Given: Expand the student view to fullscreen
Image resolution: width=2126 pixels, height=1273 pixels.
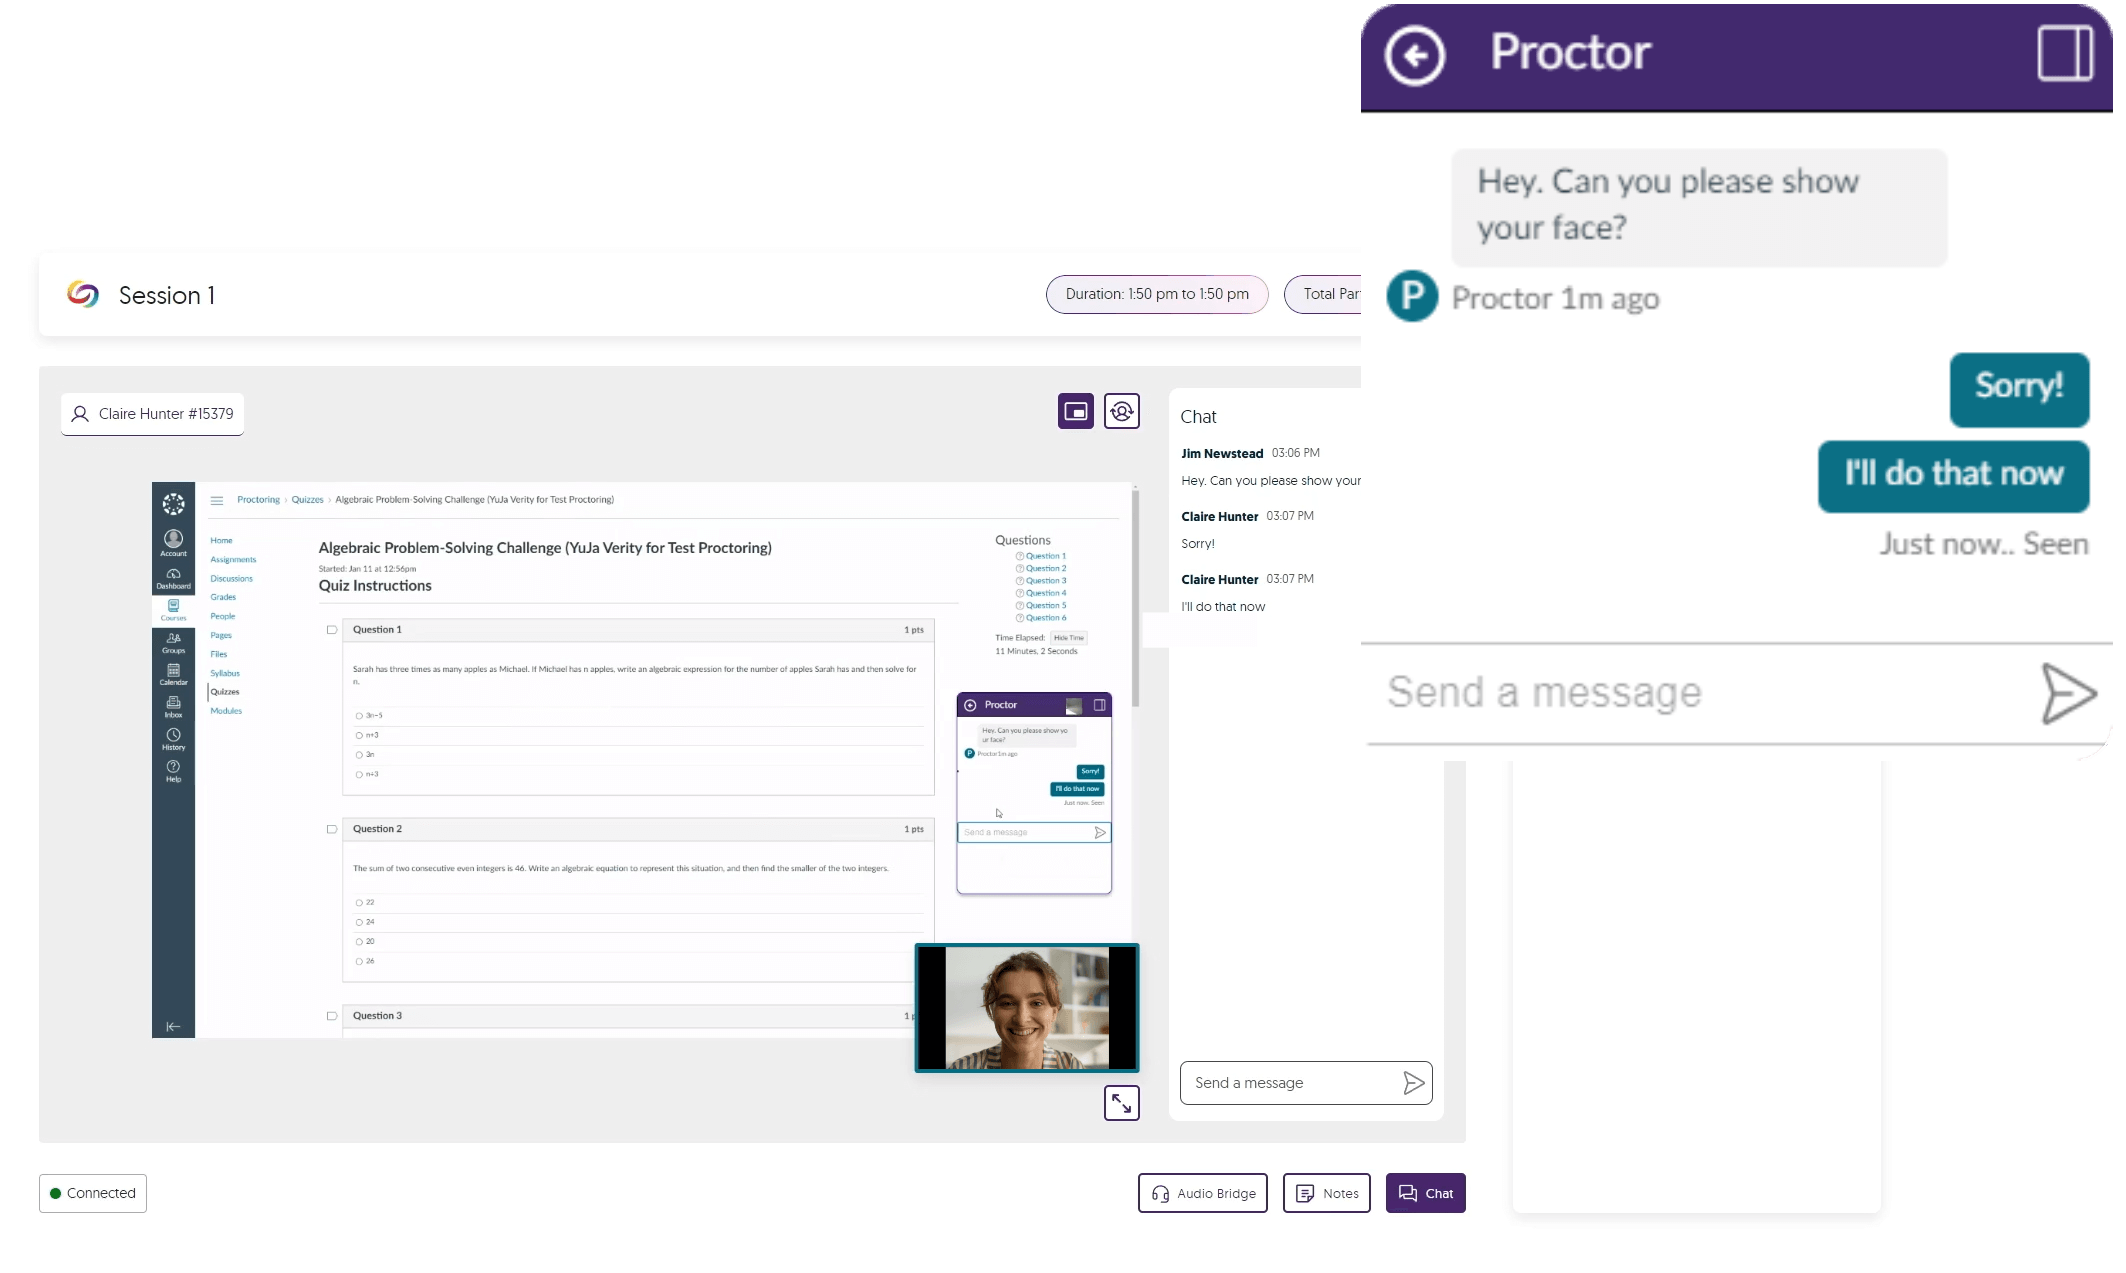Looking at the screenshot, I should (1122, 1103).
